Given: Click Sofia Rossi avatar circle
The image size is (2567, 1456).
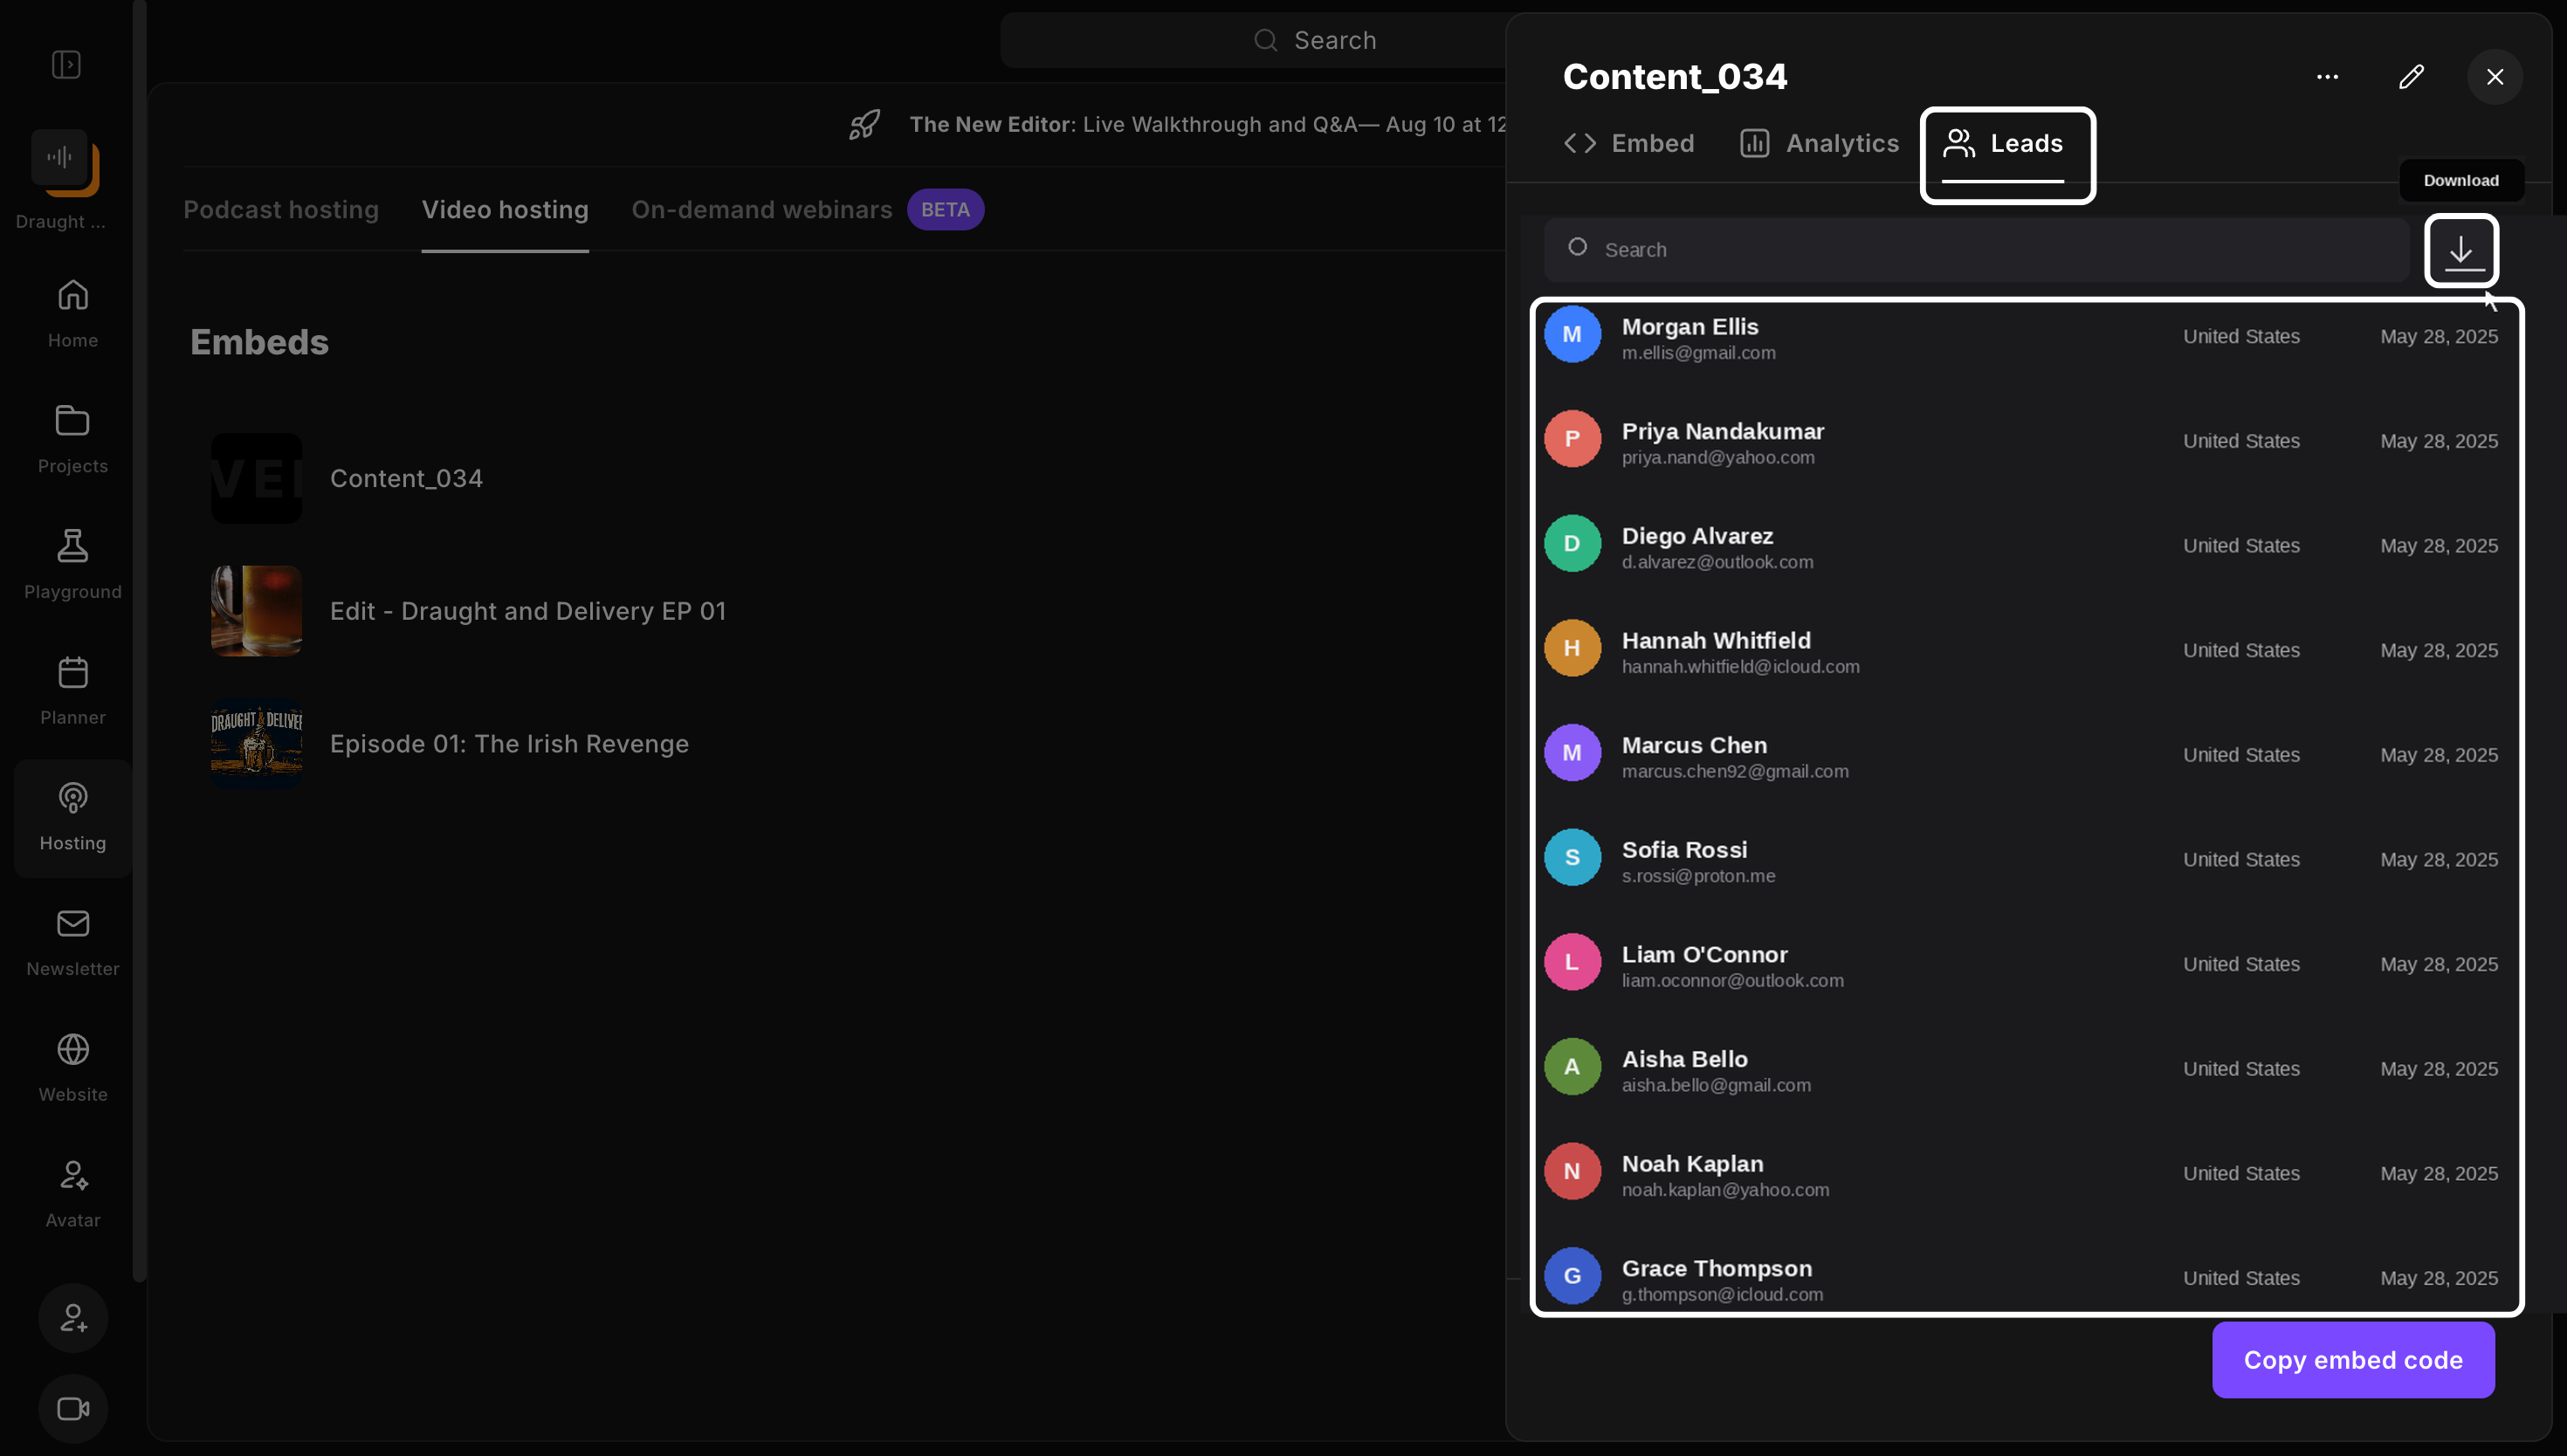Looking at the screenshot, I should pos(1572,858).
